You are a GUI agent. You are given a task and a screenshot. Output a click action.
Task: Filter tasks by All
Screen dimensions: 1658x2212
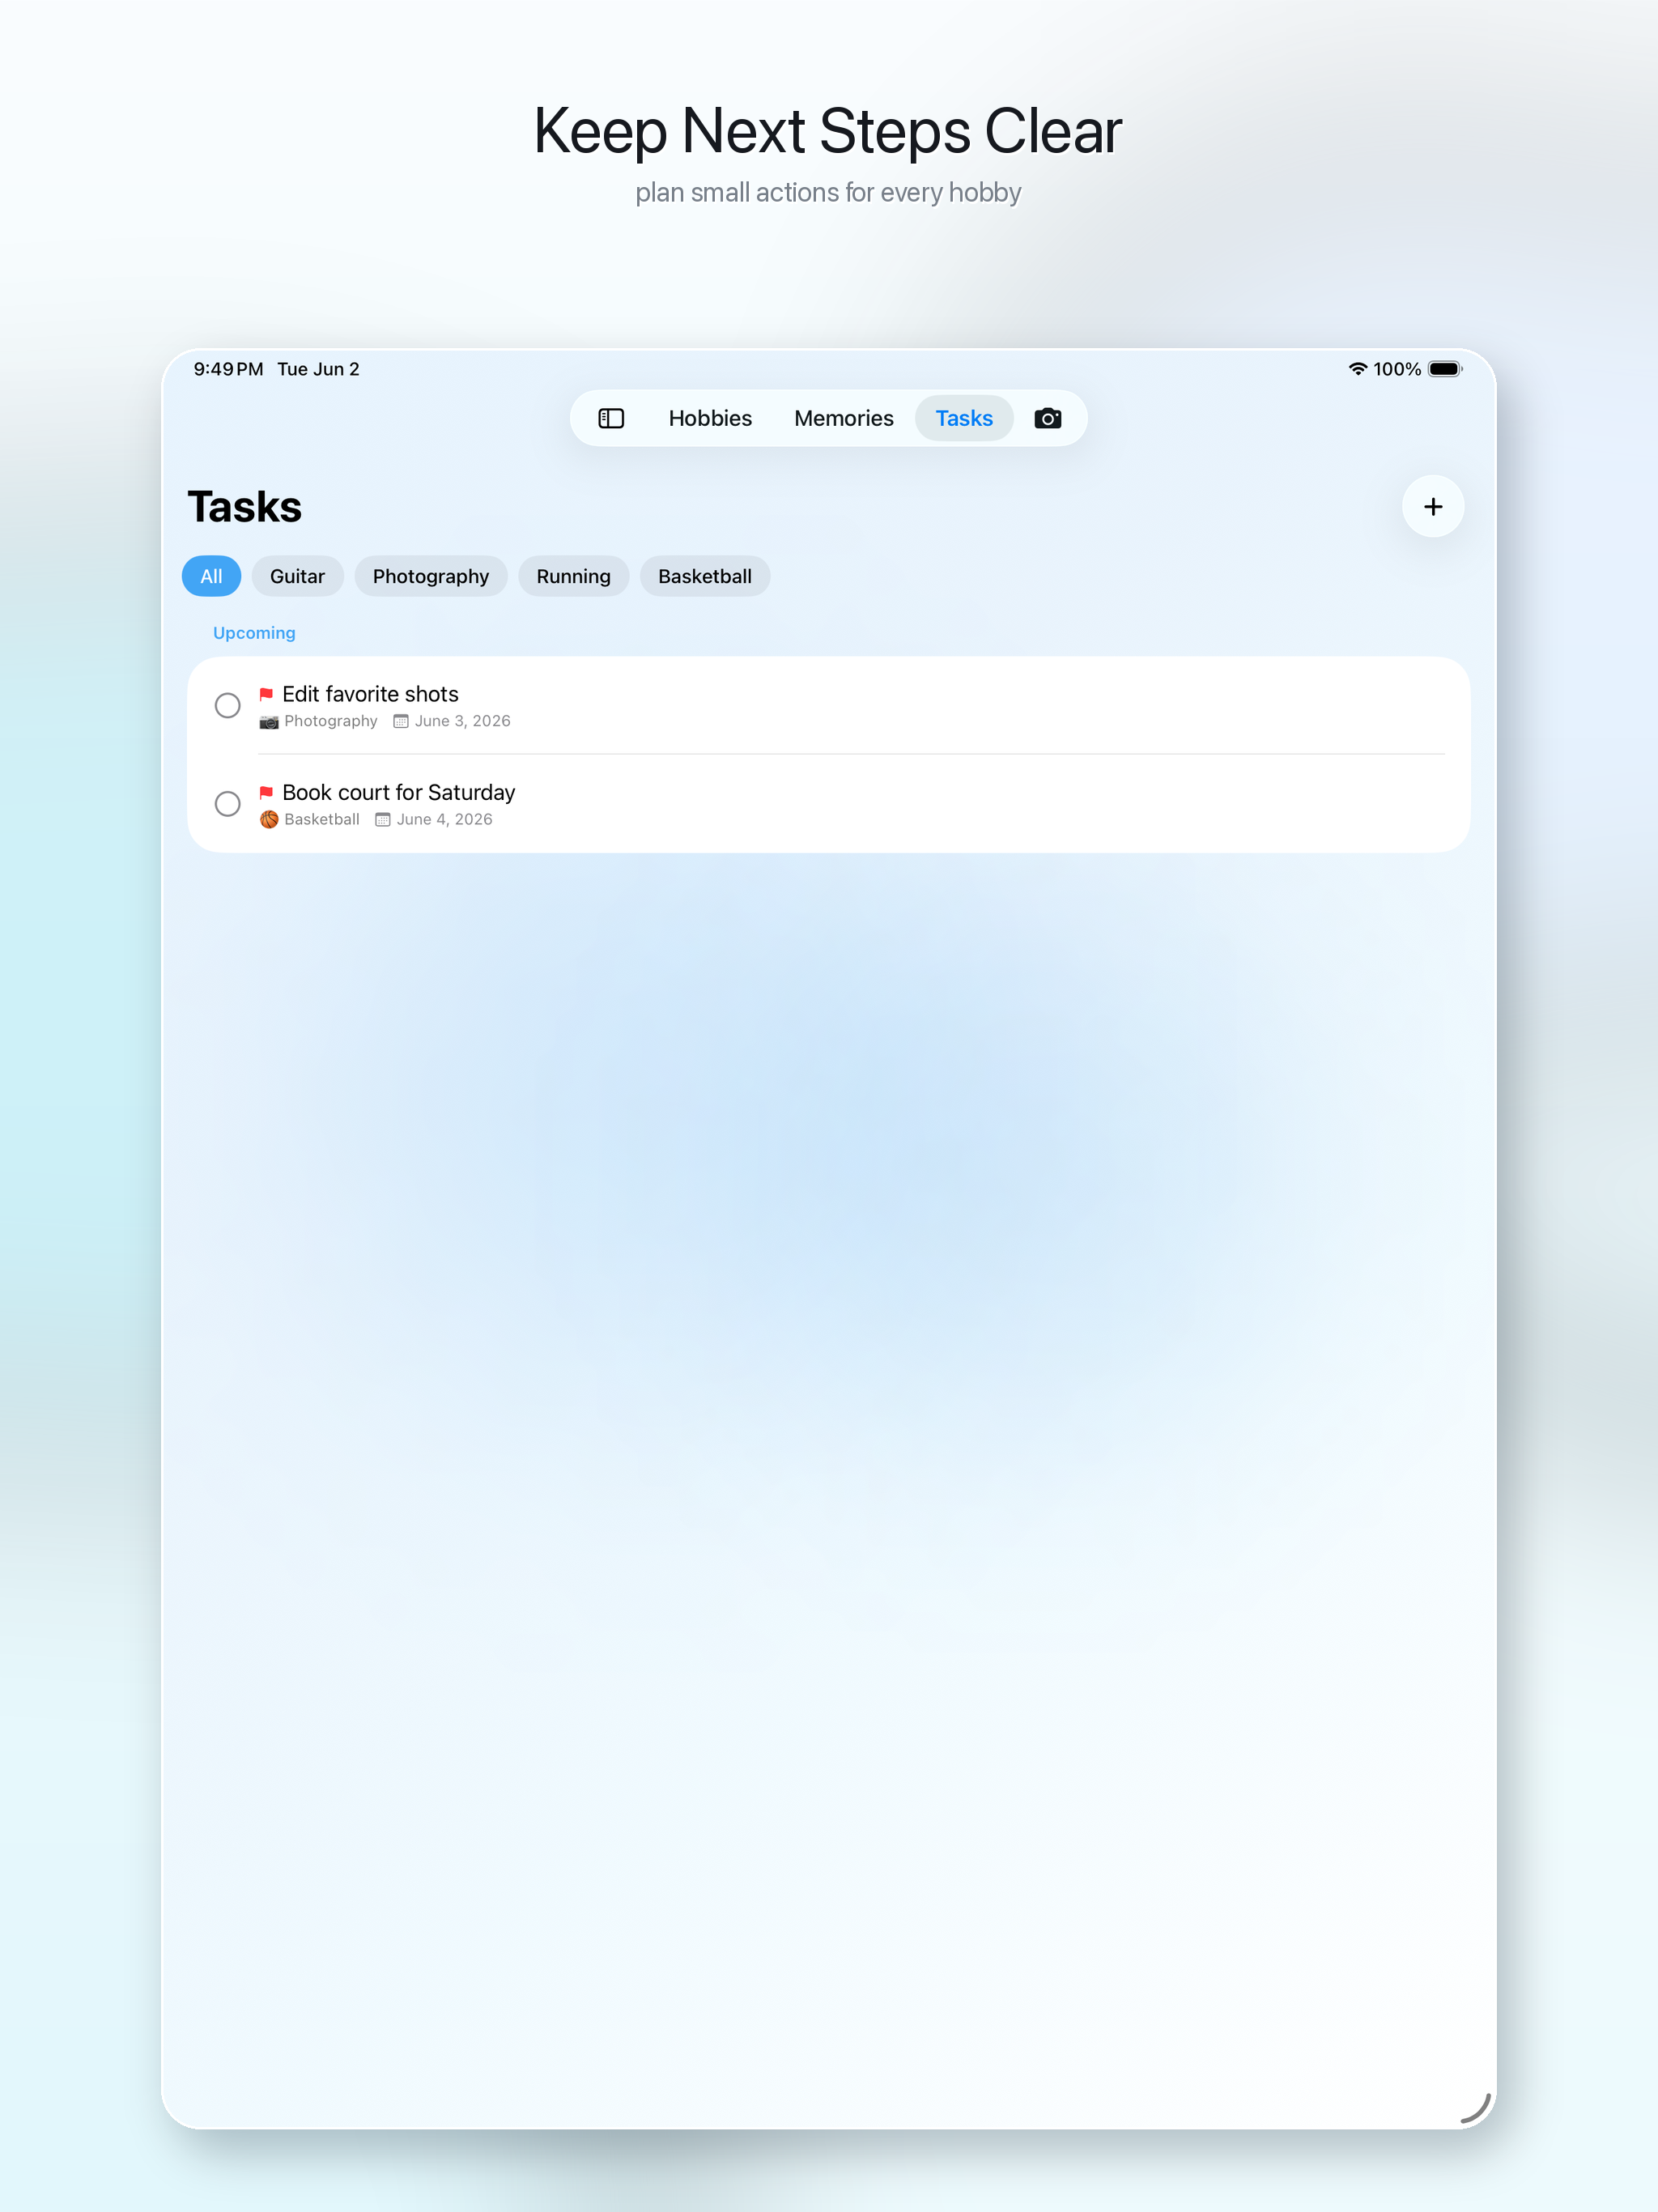tap(211, 576)
